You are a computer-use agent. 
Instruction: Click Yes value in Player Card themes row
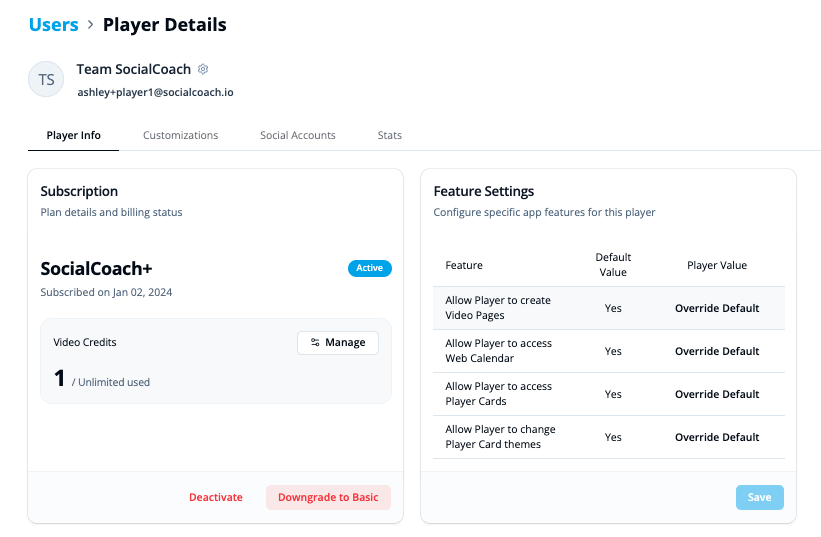pyautogui.click(x=613, y=437)
